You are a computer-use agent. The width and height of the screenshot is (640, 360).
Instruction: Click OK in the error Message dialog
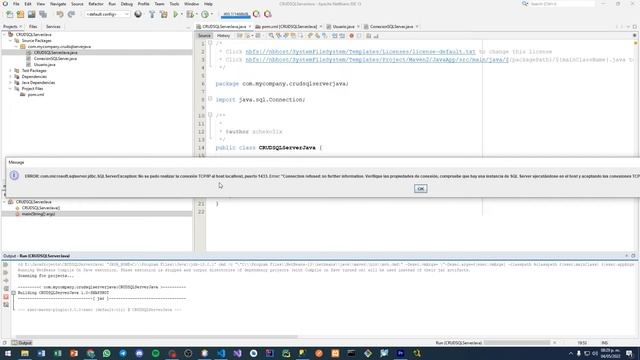click(x=420, y=189)
